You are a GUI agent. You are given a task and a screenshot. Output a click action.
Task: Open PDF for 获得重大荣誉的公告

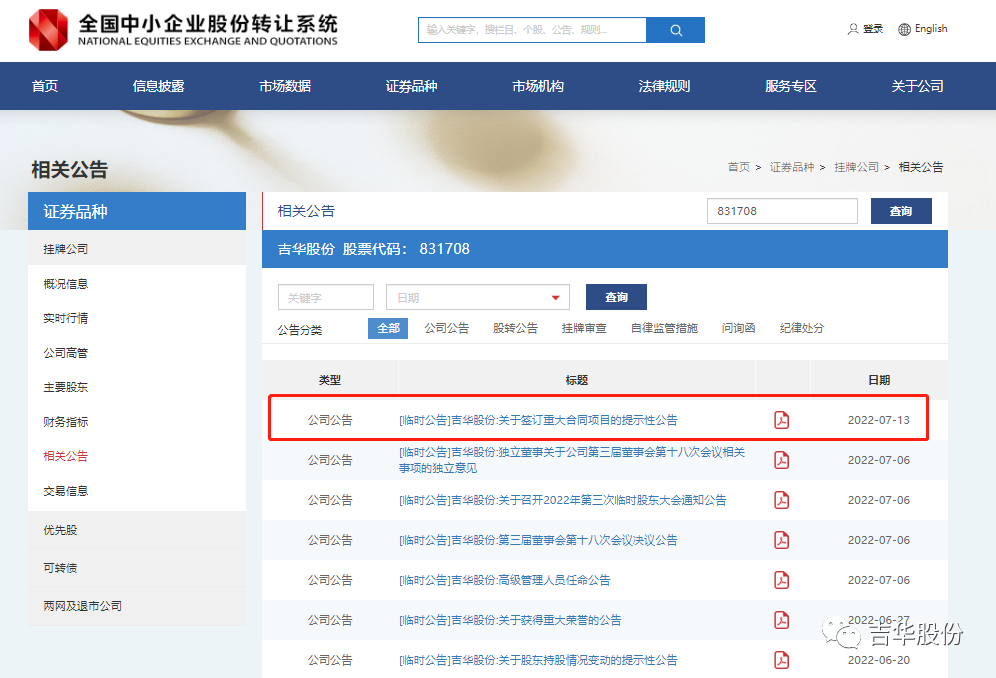tap(781, 620)
